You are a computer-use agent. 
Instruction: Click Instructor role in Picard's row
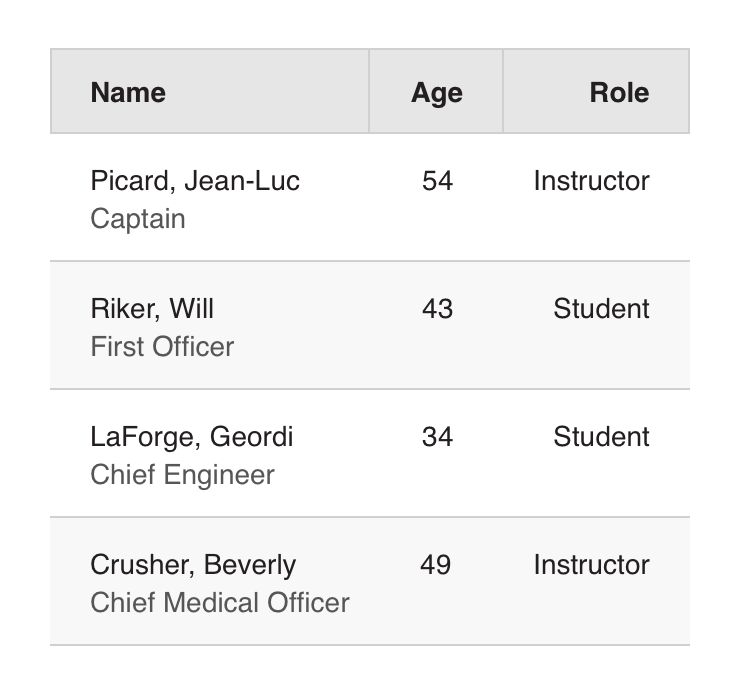point(591,181)
